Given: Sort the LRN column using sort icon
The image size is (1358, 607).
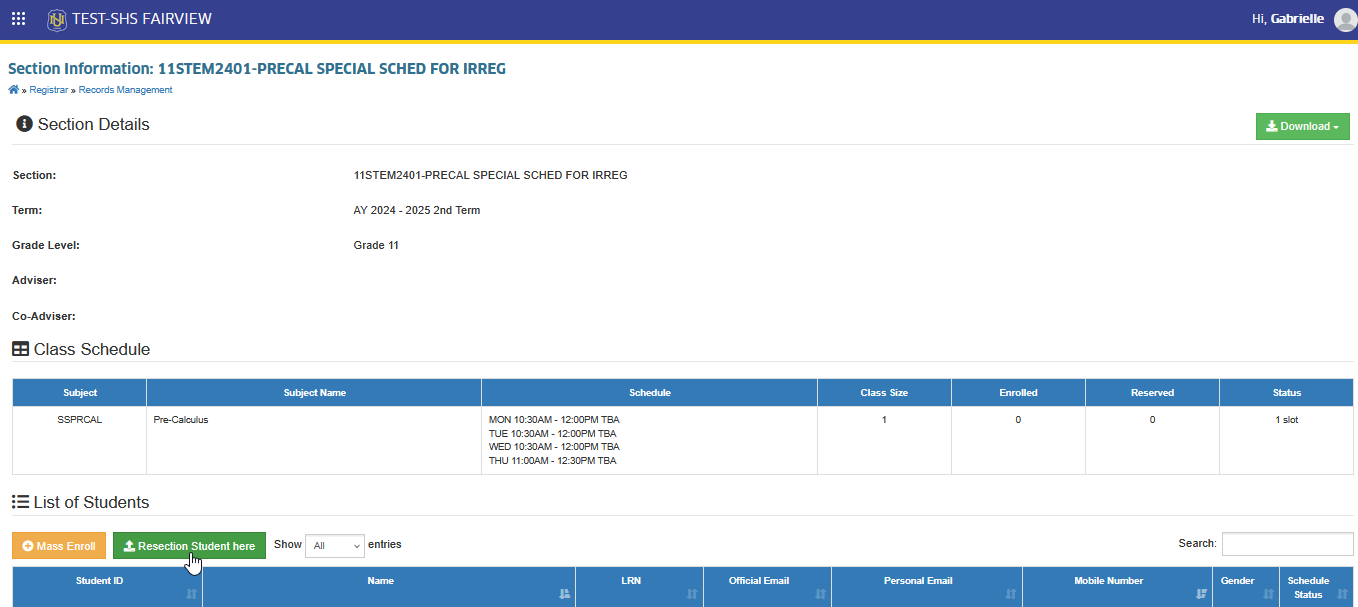Looking at the screenshot, I should tap(692, 594).
